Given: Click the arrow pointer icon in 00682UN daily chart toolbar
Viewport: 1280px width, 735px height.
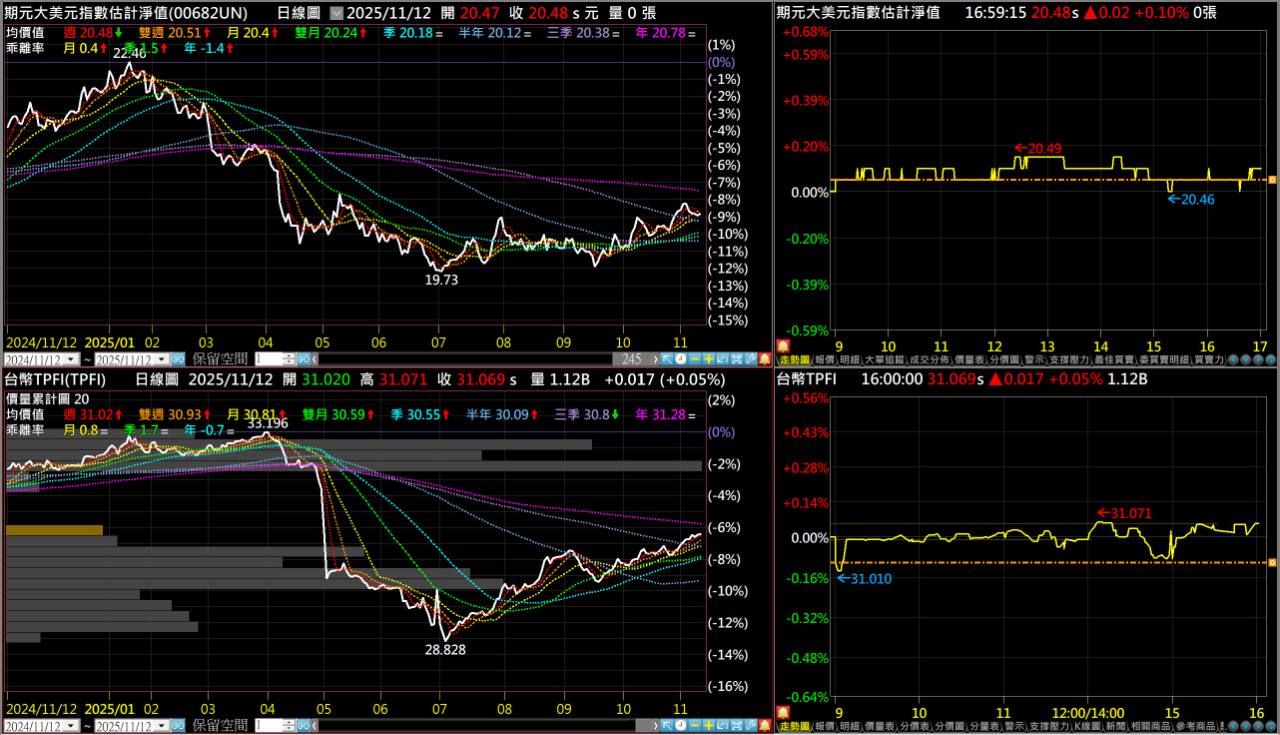Looking at the screenshot, I should 666,359.
